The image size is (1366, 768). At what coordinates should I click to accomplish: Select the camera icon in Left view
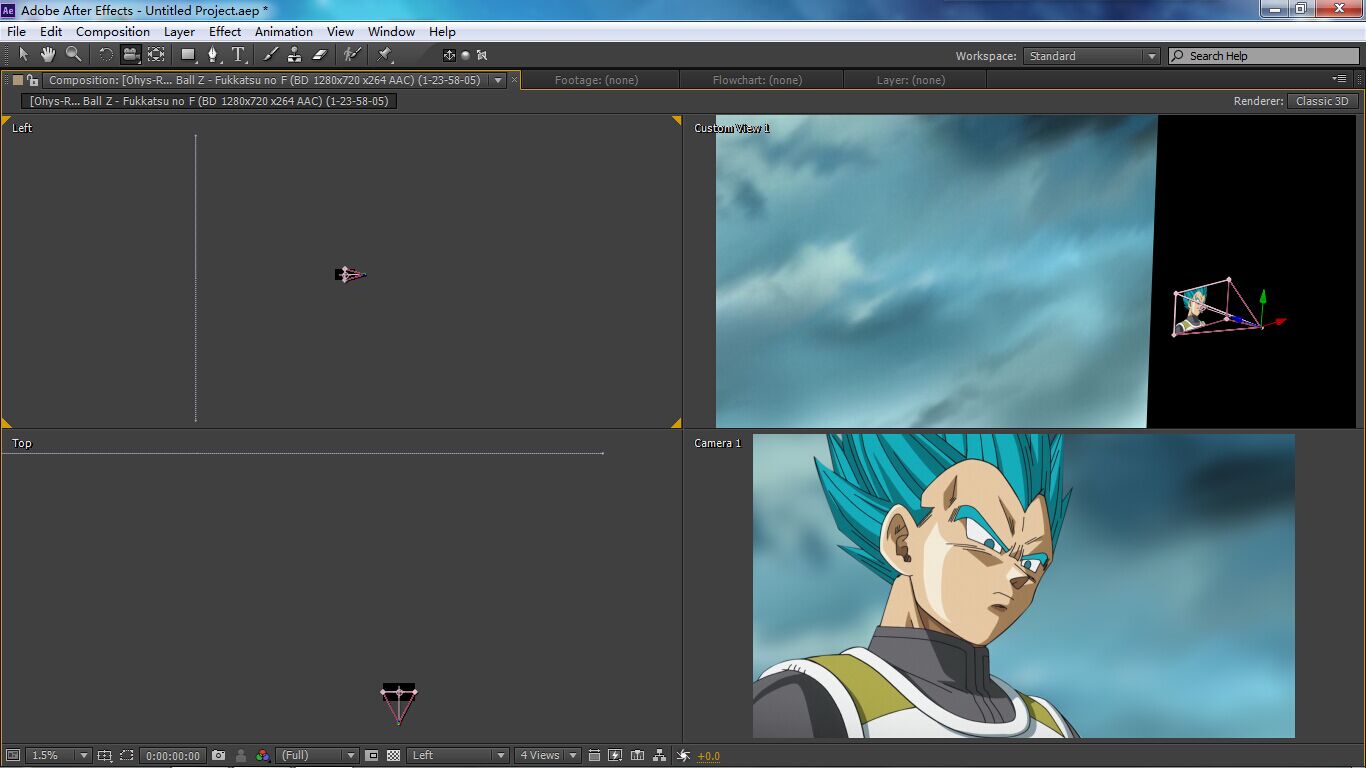[350, 274]
